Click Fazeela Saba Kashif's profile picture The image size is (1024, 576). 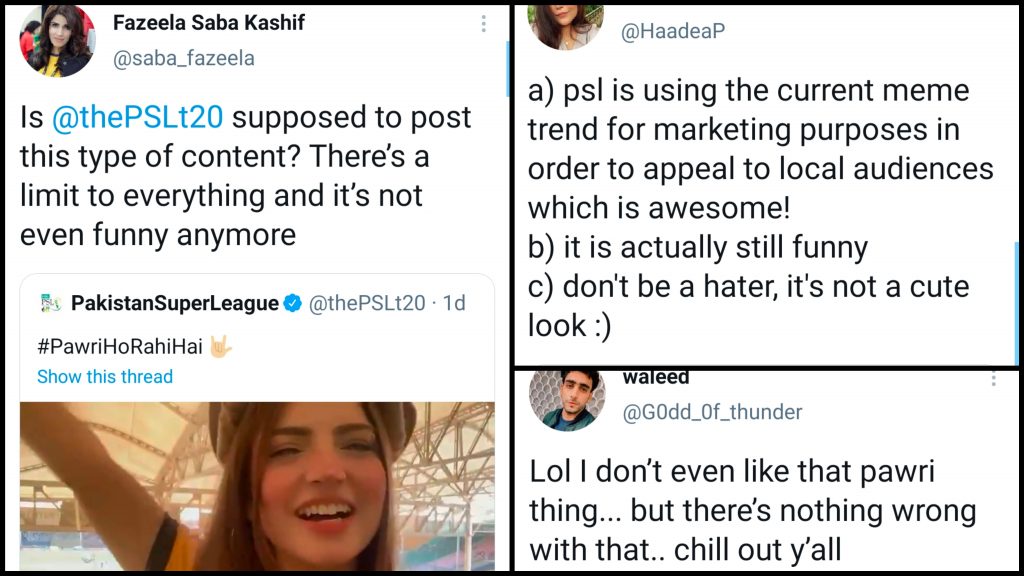pyautogui.click(x=55, y=41)
